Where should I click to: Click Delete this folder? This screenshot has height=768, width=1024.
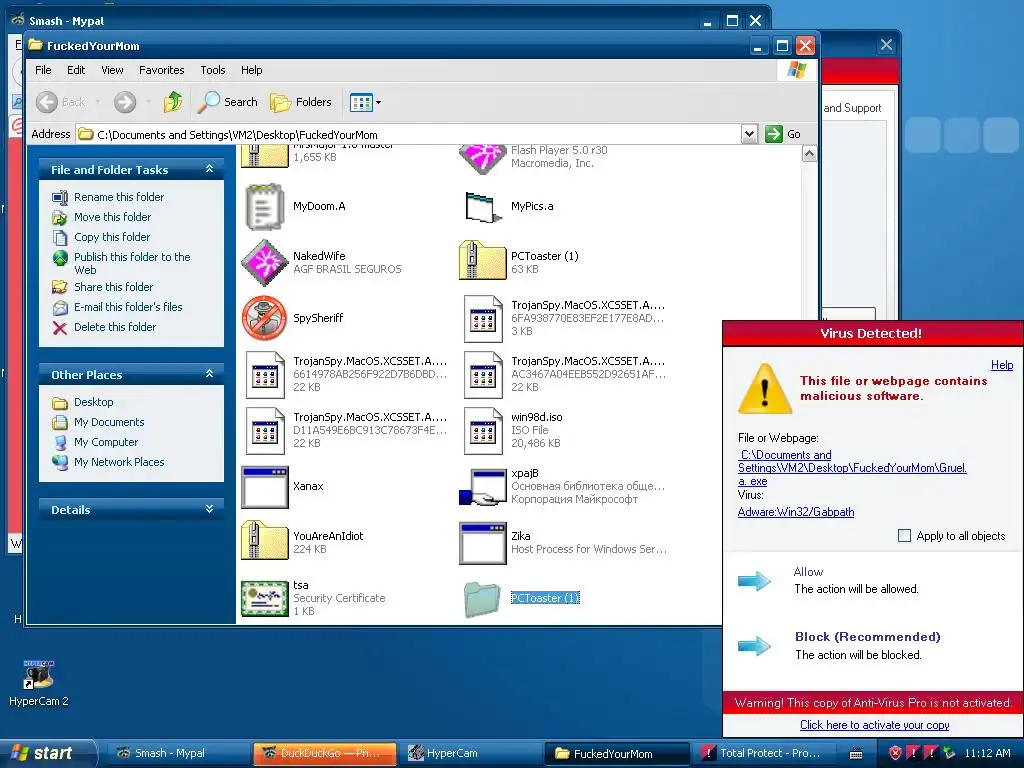coord(114,327)
